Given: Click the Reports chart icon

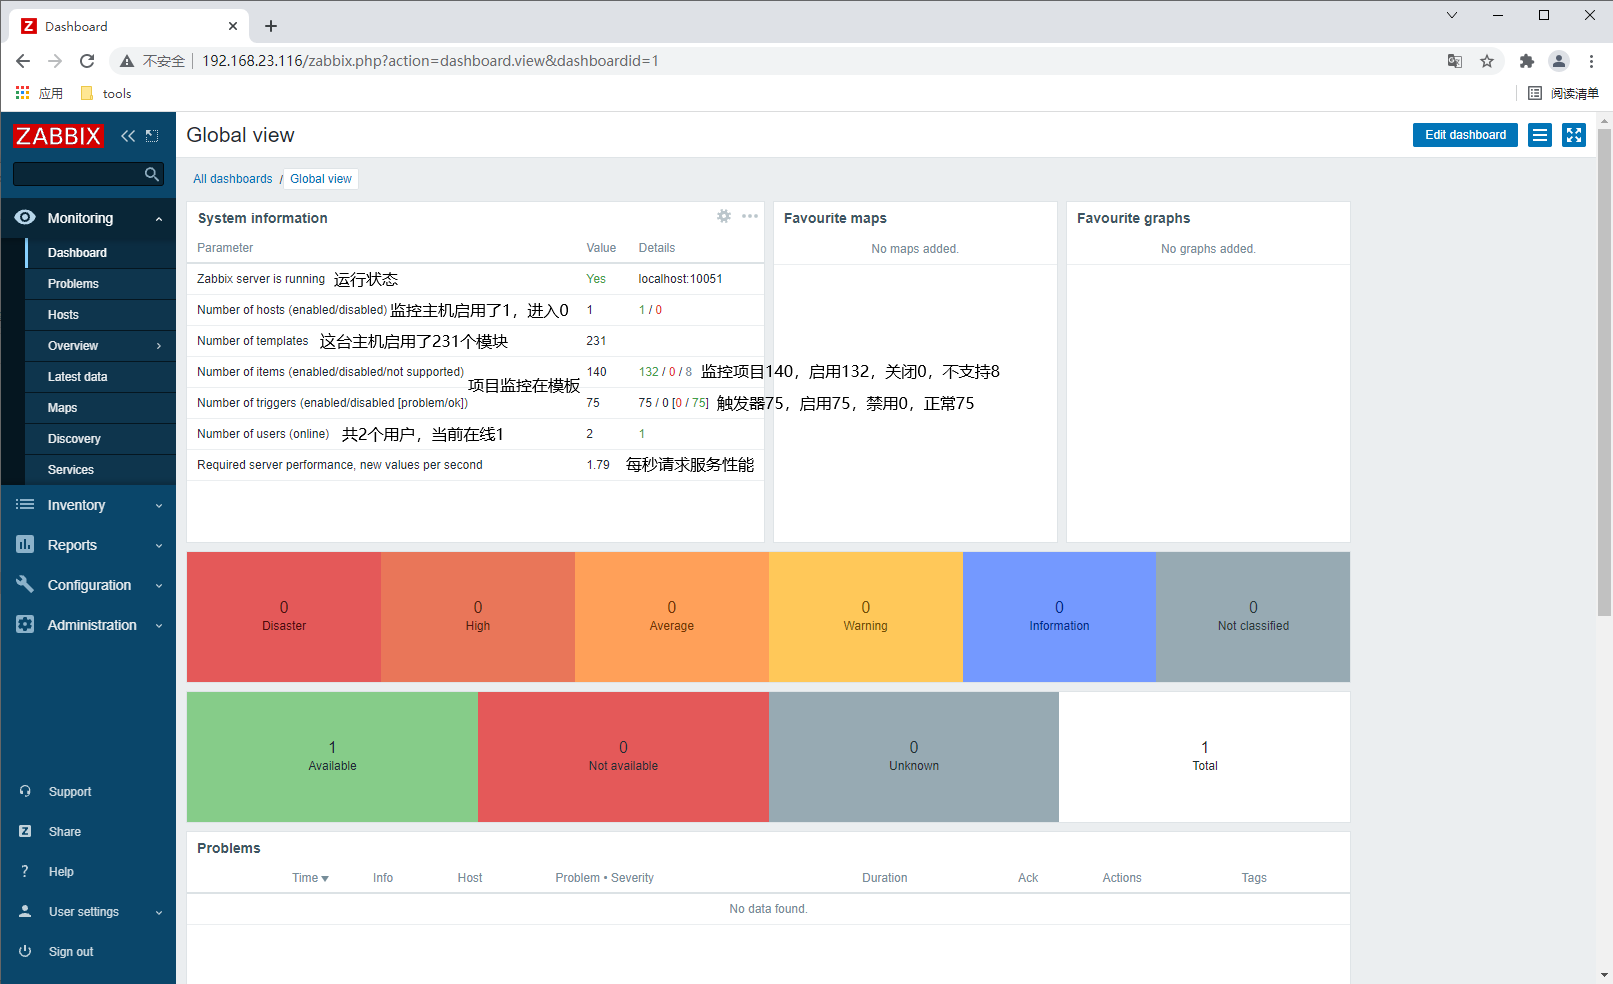Looking at the screenshot, I should pos(25,544).
